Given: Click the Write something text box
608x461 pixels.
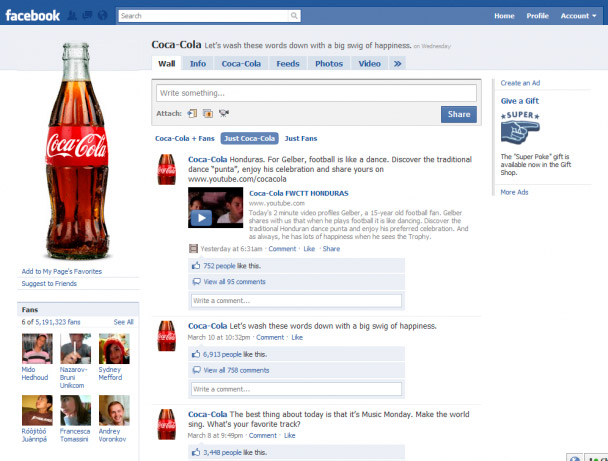Looking at the screenshot, I should tap(316, 93).
